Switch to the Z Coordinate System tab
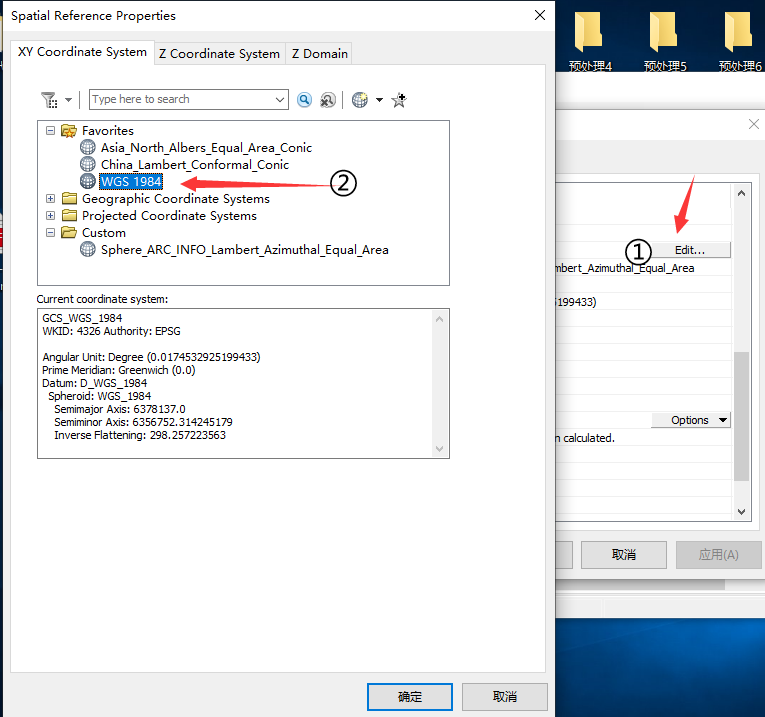Image resolution: width=765 pixels, height=717 pixels. [x=219, y=54]
